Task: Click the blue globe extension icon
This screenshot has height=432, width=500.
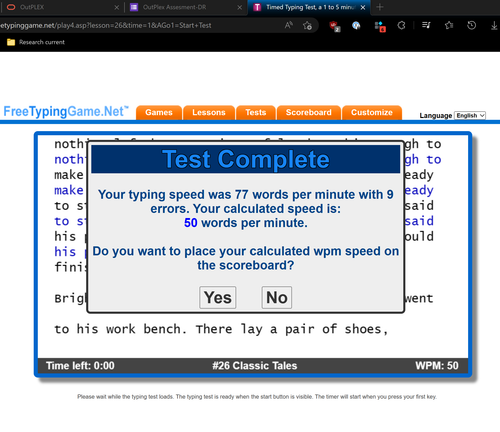Action: (x=356, y=25)
